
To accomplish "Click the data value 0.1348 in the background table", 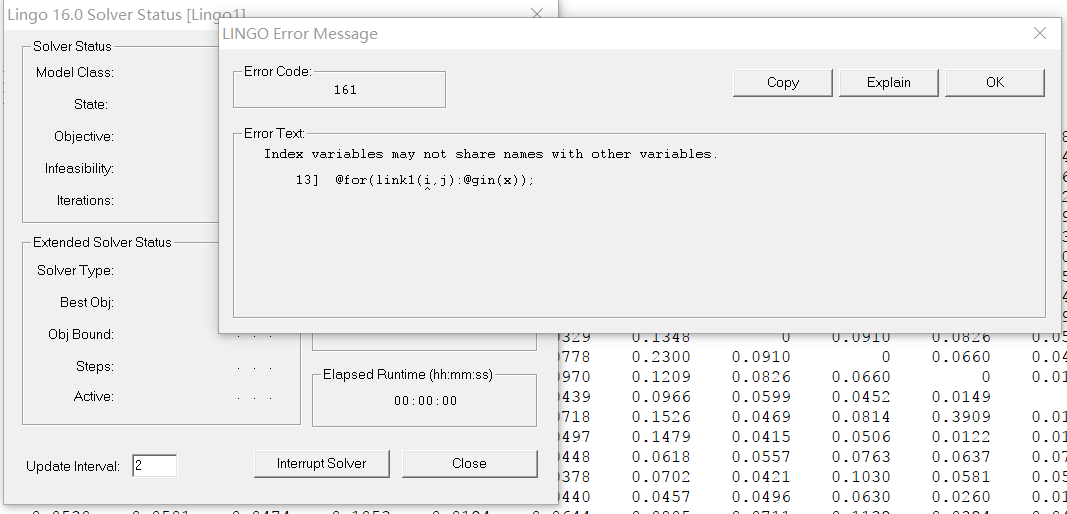I will pos(661,337).
